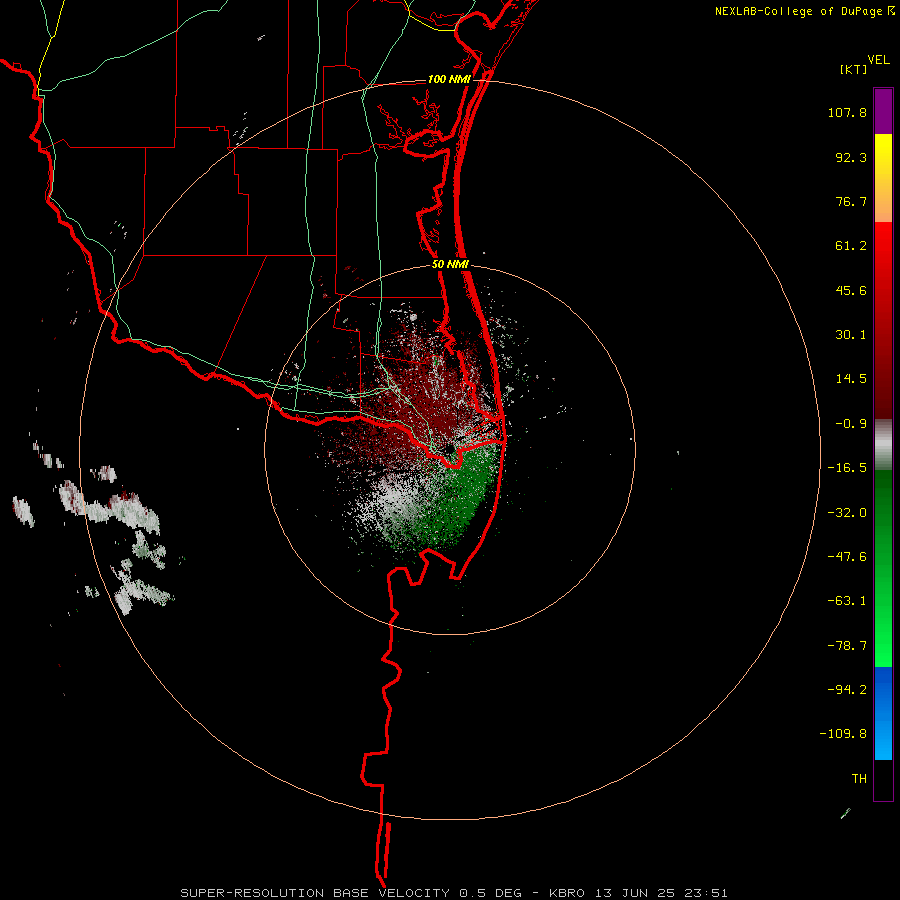The width and height of the screenshot is (900, 900).
Task: Pick the blue segment of the color bar
Action: tap(883, 713)
